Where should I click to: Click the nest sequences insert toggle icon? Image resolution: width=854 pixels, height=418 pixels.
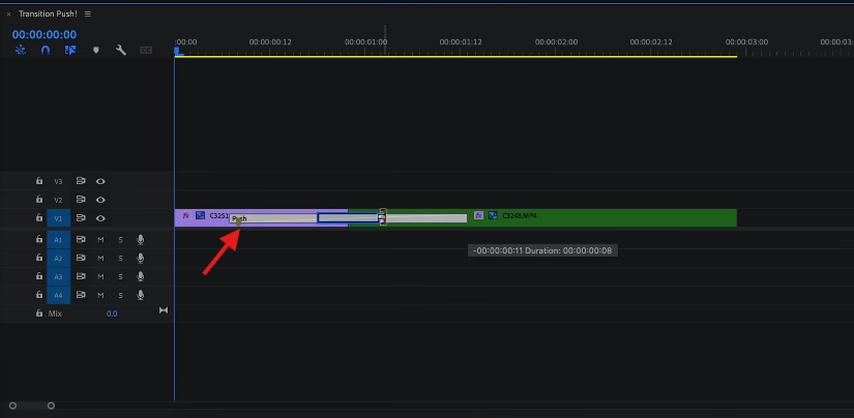pyautogui.click(x=20, y=50)
